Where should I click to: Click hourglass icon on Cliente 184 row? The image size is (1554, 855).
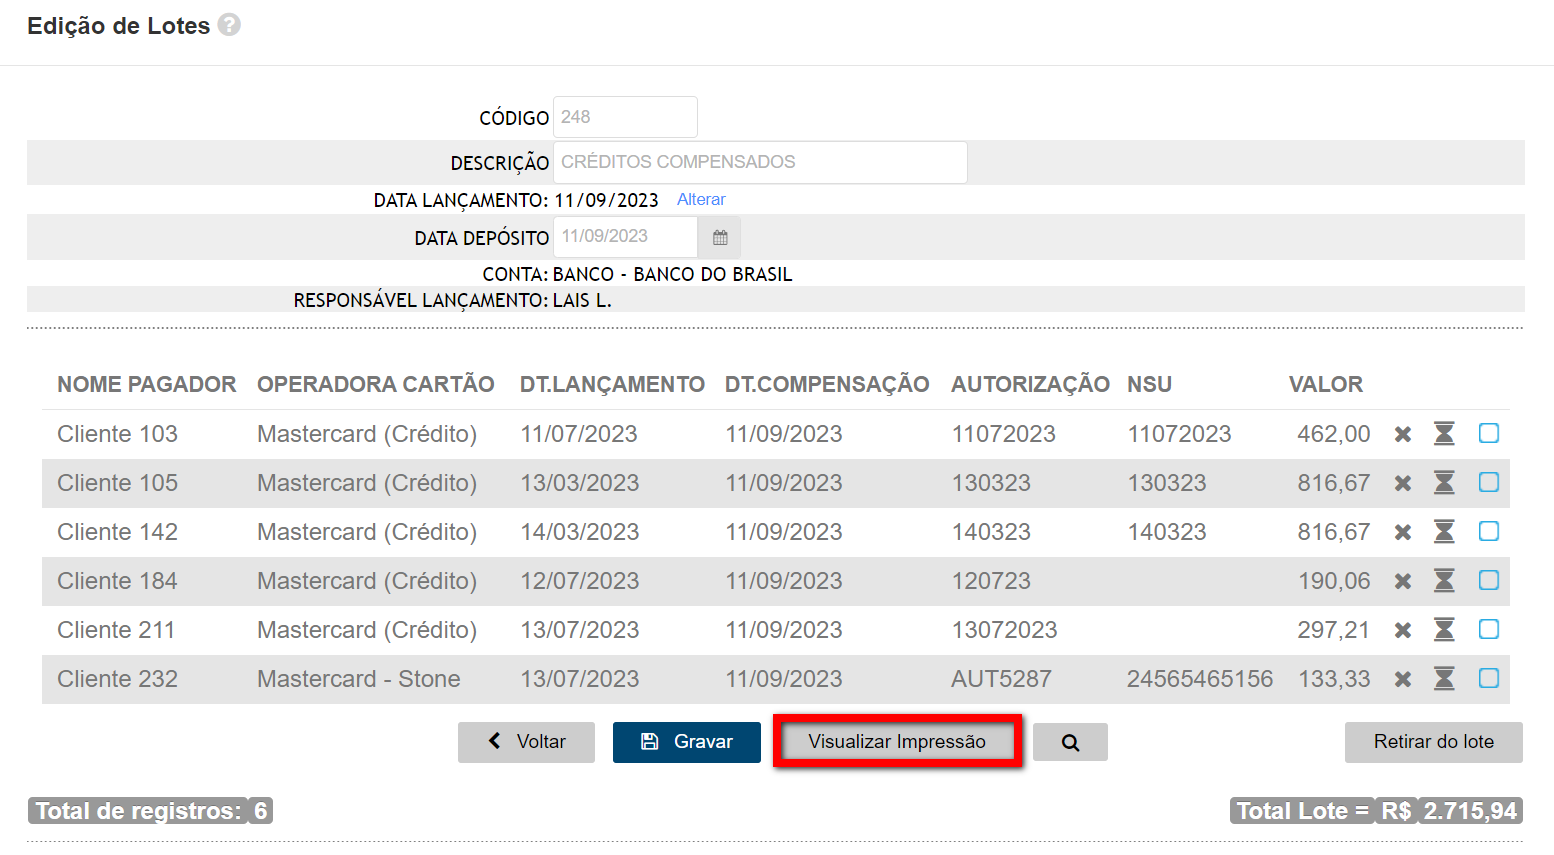[x=1444, y=581]
